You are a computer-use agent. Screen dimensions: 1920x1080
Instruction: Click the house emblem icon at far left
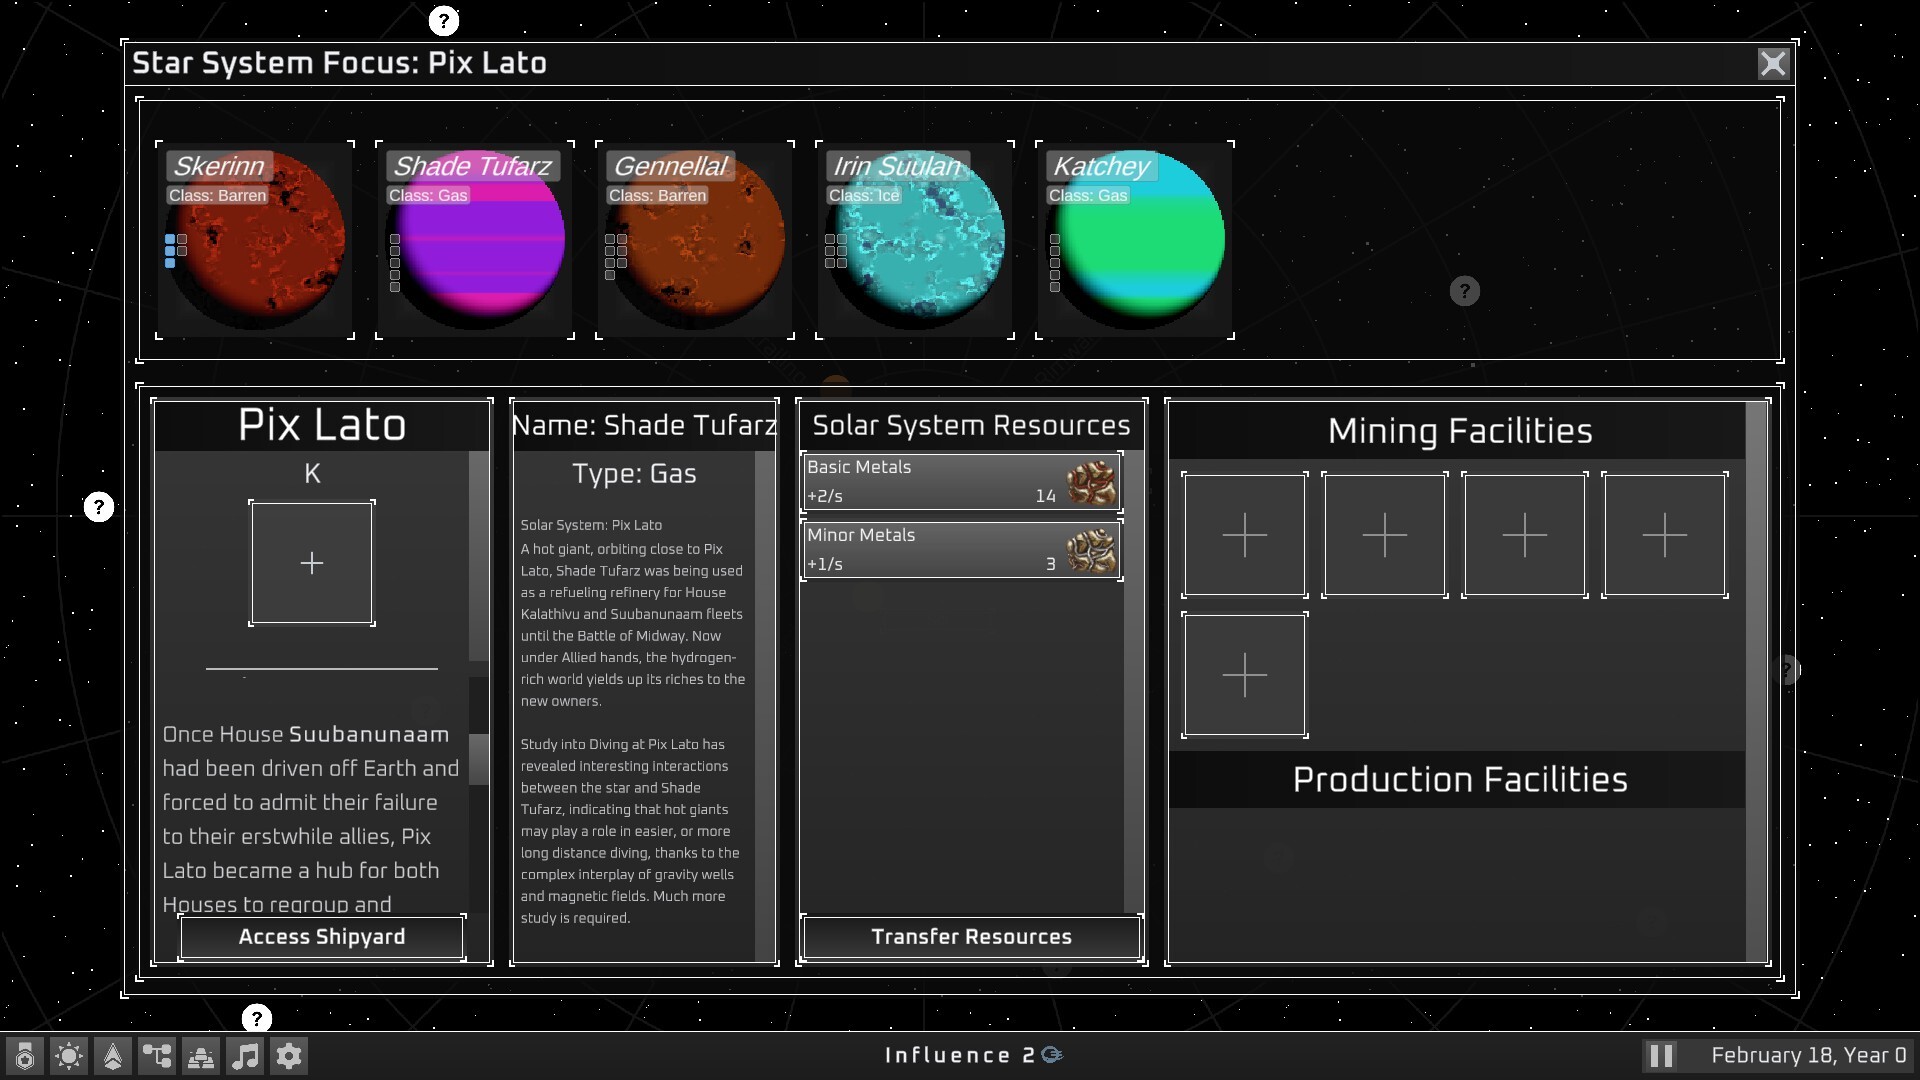24,1055
